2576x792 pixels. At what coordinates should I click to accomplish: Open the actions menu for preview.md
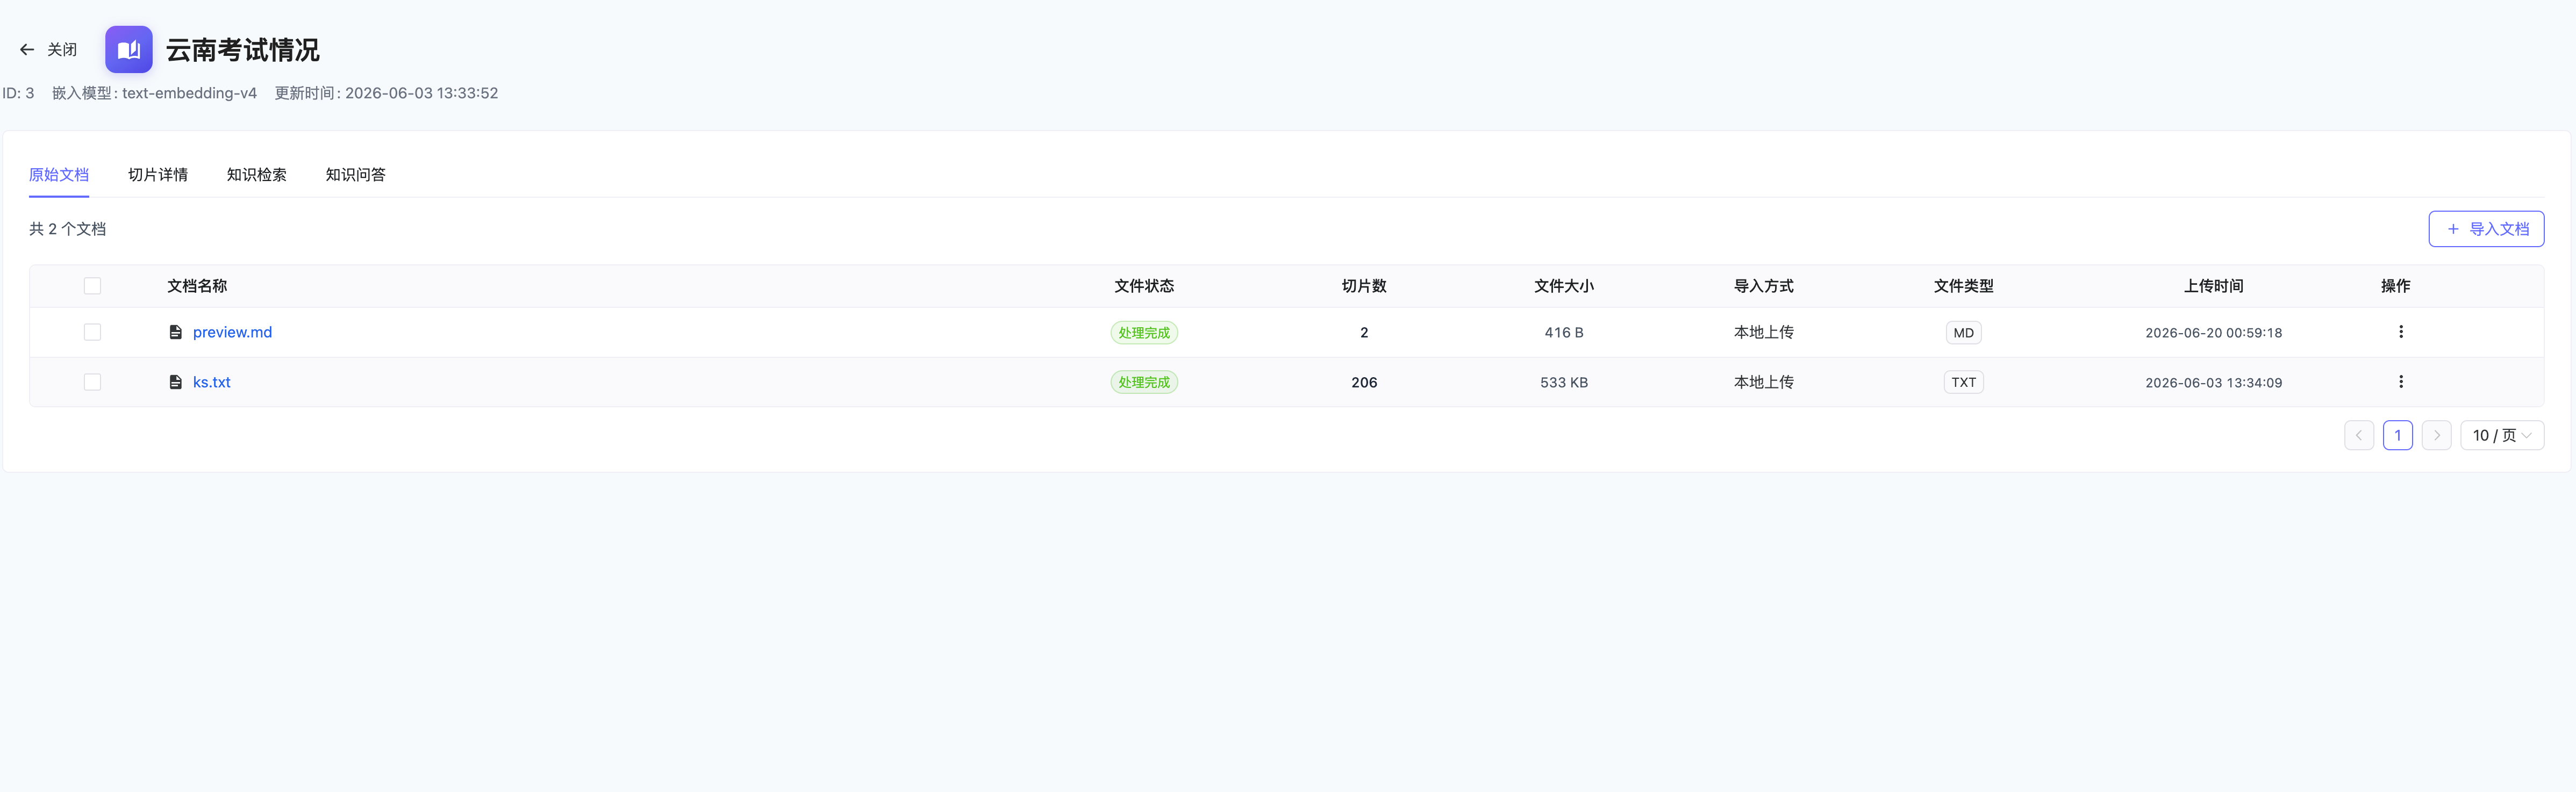click(2400, 332)
